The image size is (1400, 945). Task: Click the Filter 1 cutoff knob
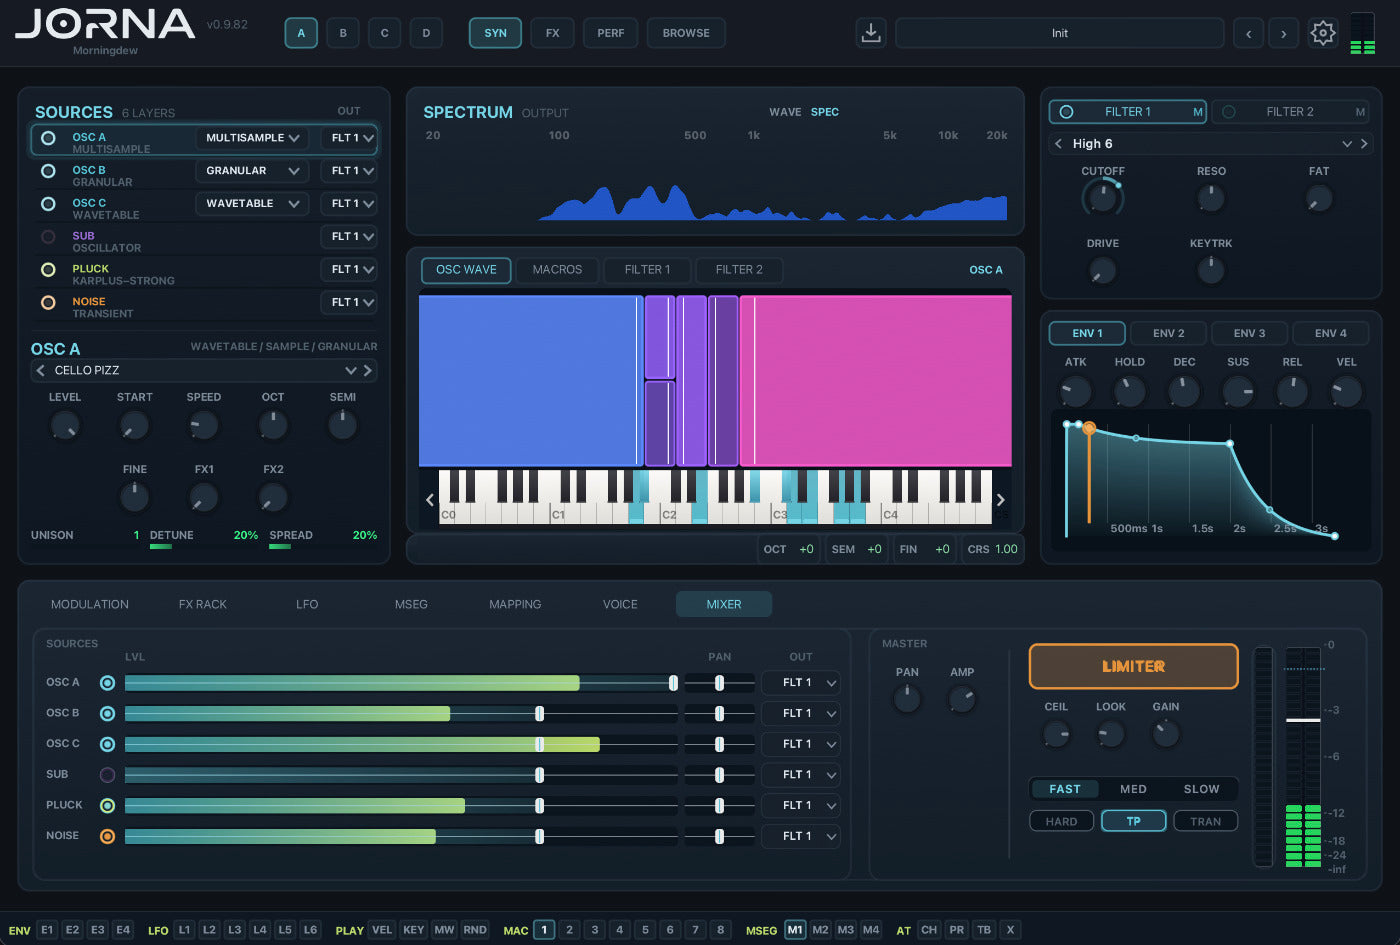[1102, 198]
